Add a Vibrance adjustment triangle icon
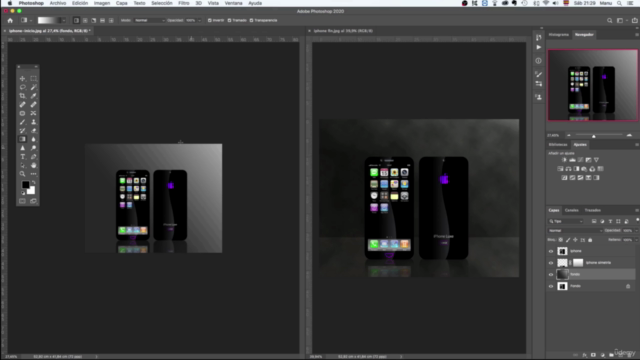The height and width of the screenshot is (360, 640). 596,160
